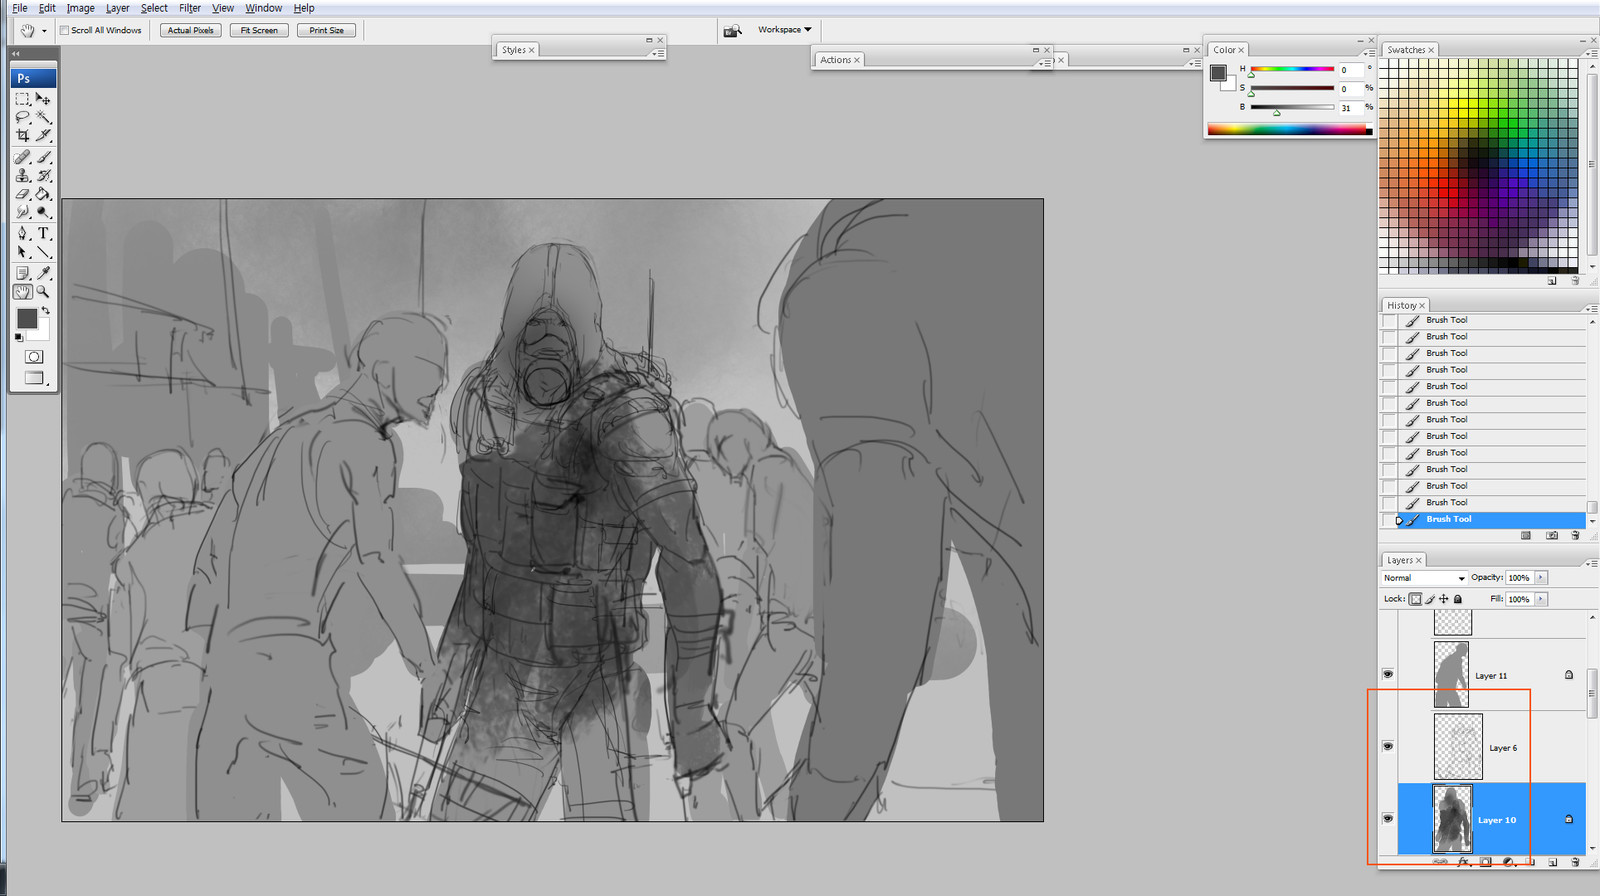This screenshot has width=1600, height=896.
Task: Select the History Brush tool
Action: (43, 175)
